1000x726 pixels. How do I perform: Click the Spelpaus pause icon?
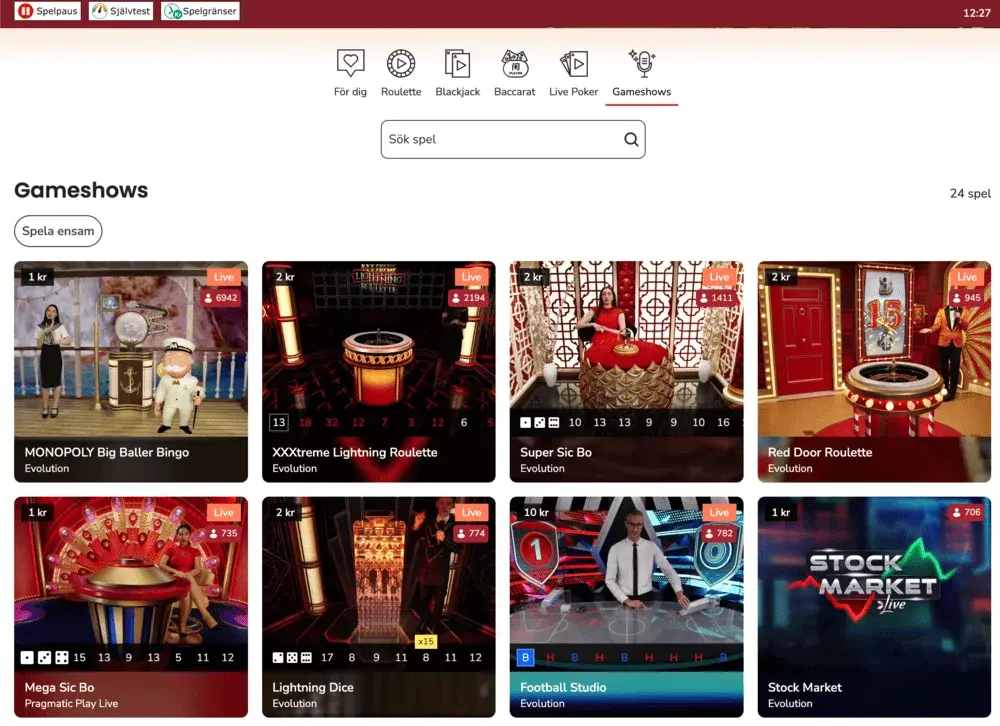[x=25, y=12]
